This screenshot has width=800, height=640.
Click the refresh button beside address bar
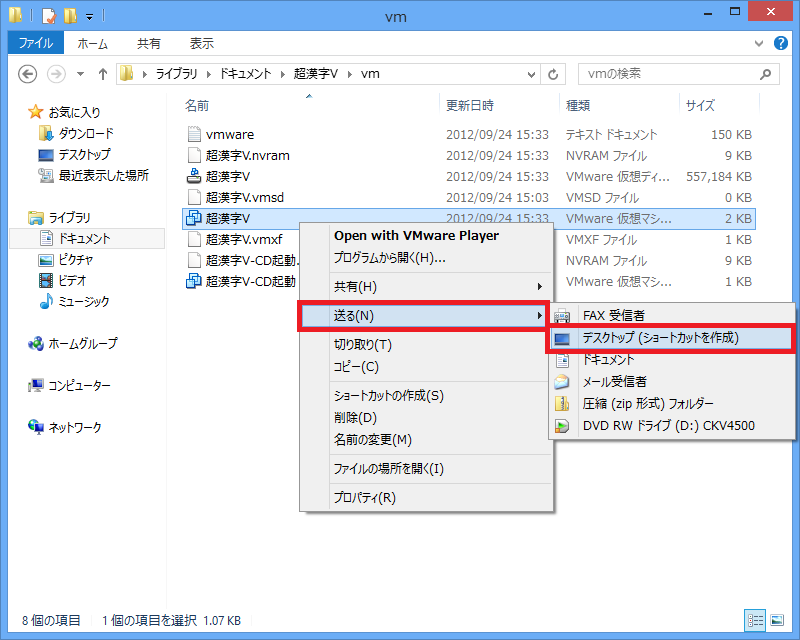point(554,74)
